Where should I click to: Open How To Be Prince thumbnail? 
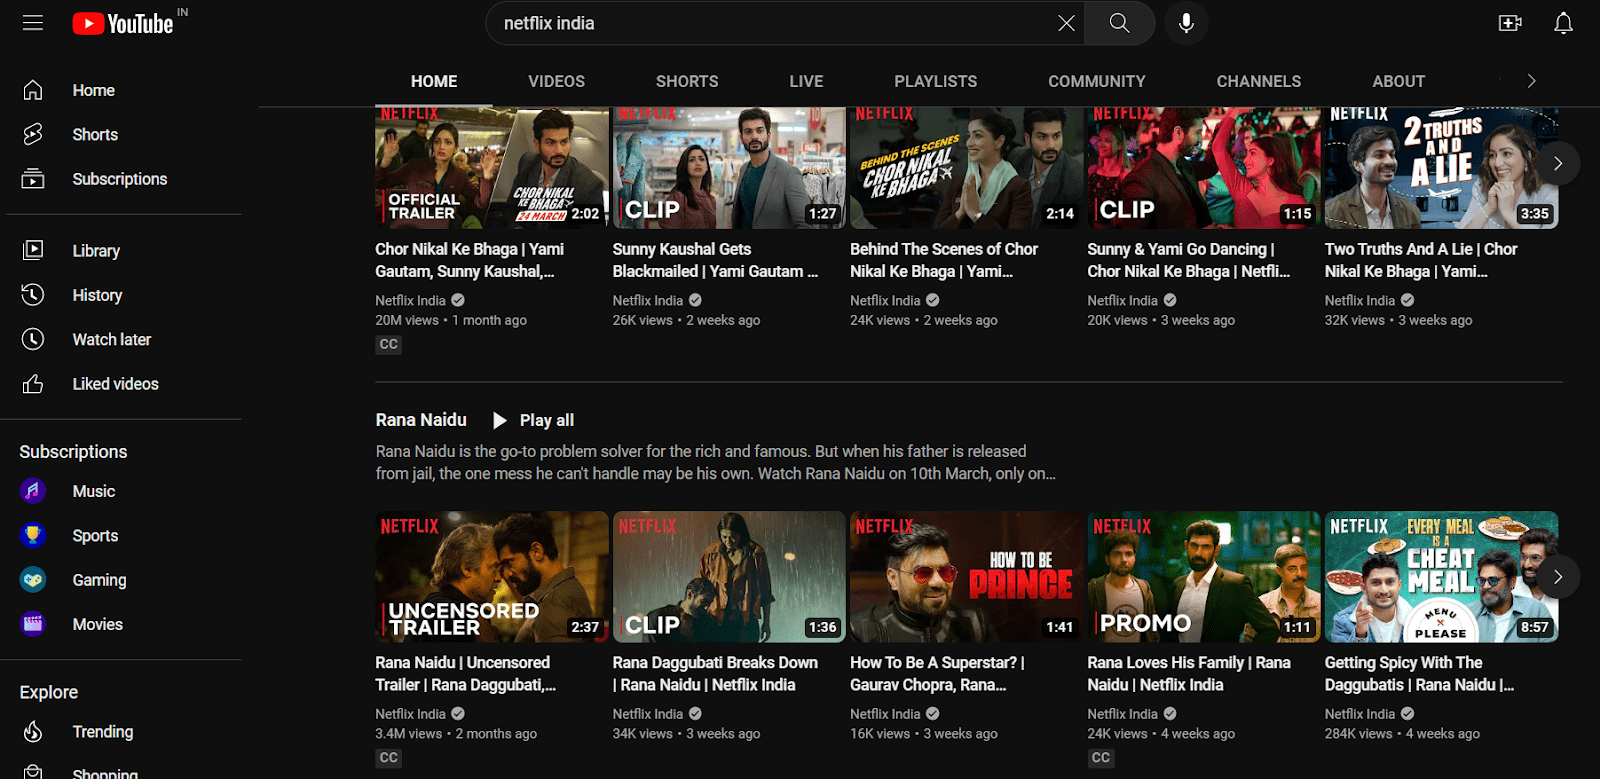coord(966,577)
